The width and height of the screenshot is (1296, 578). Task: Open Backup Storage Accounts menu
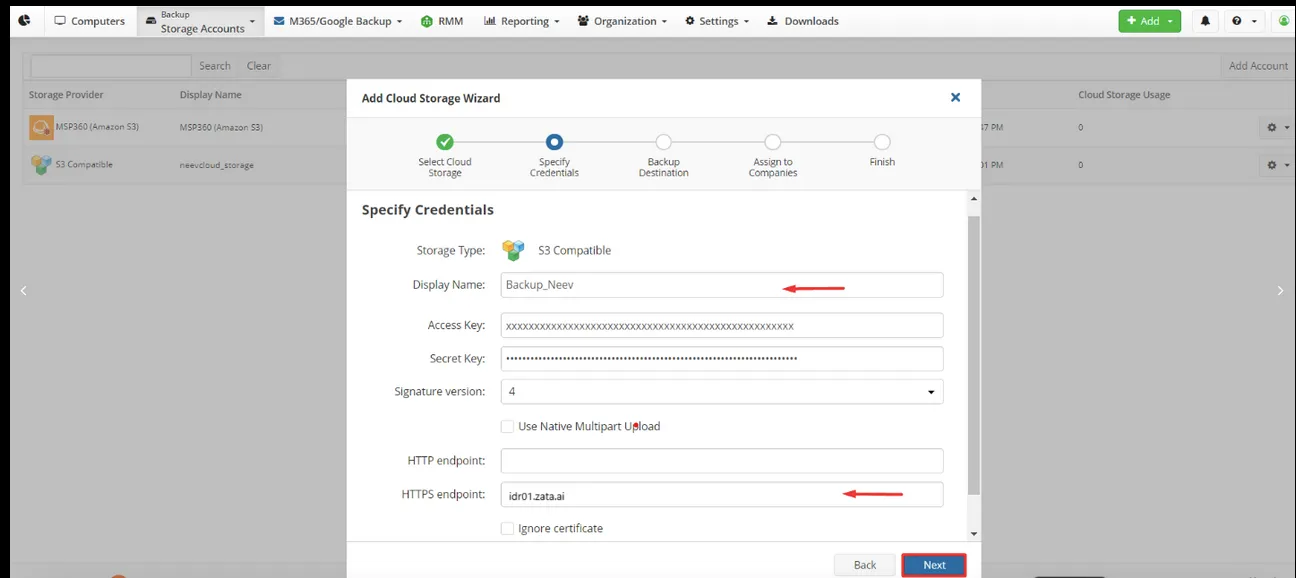pos(200,21)
